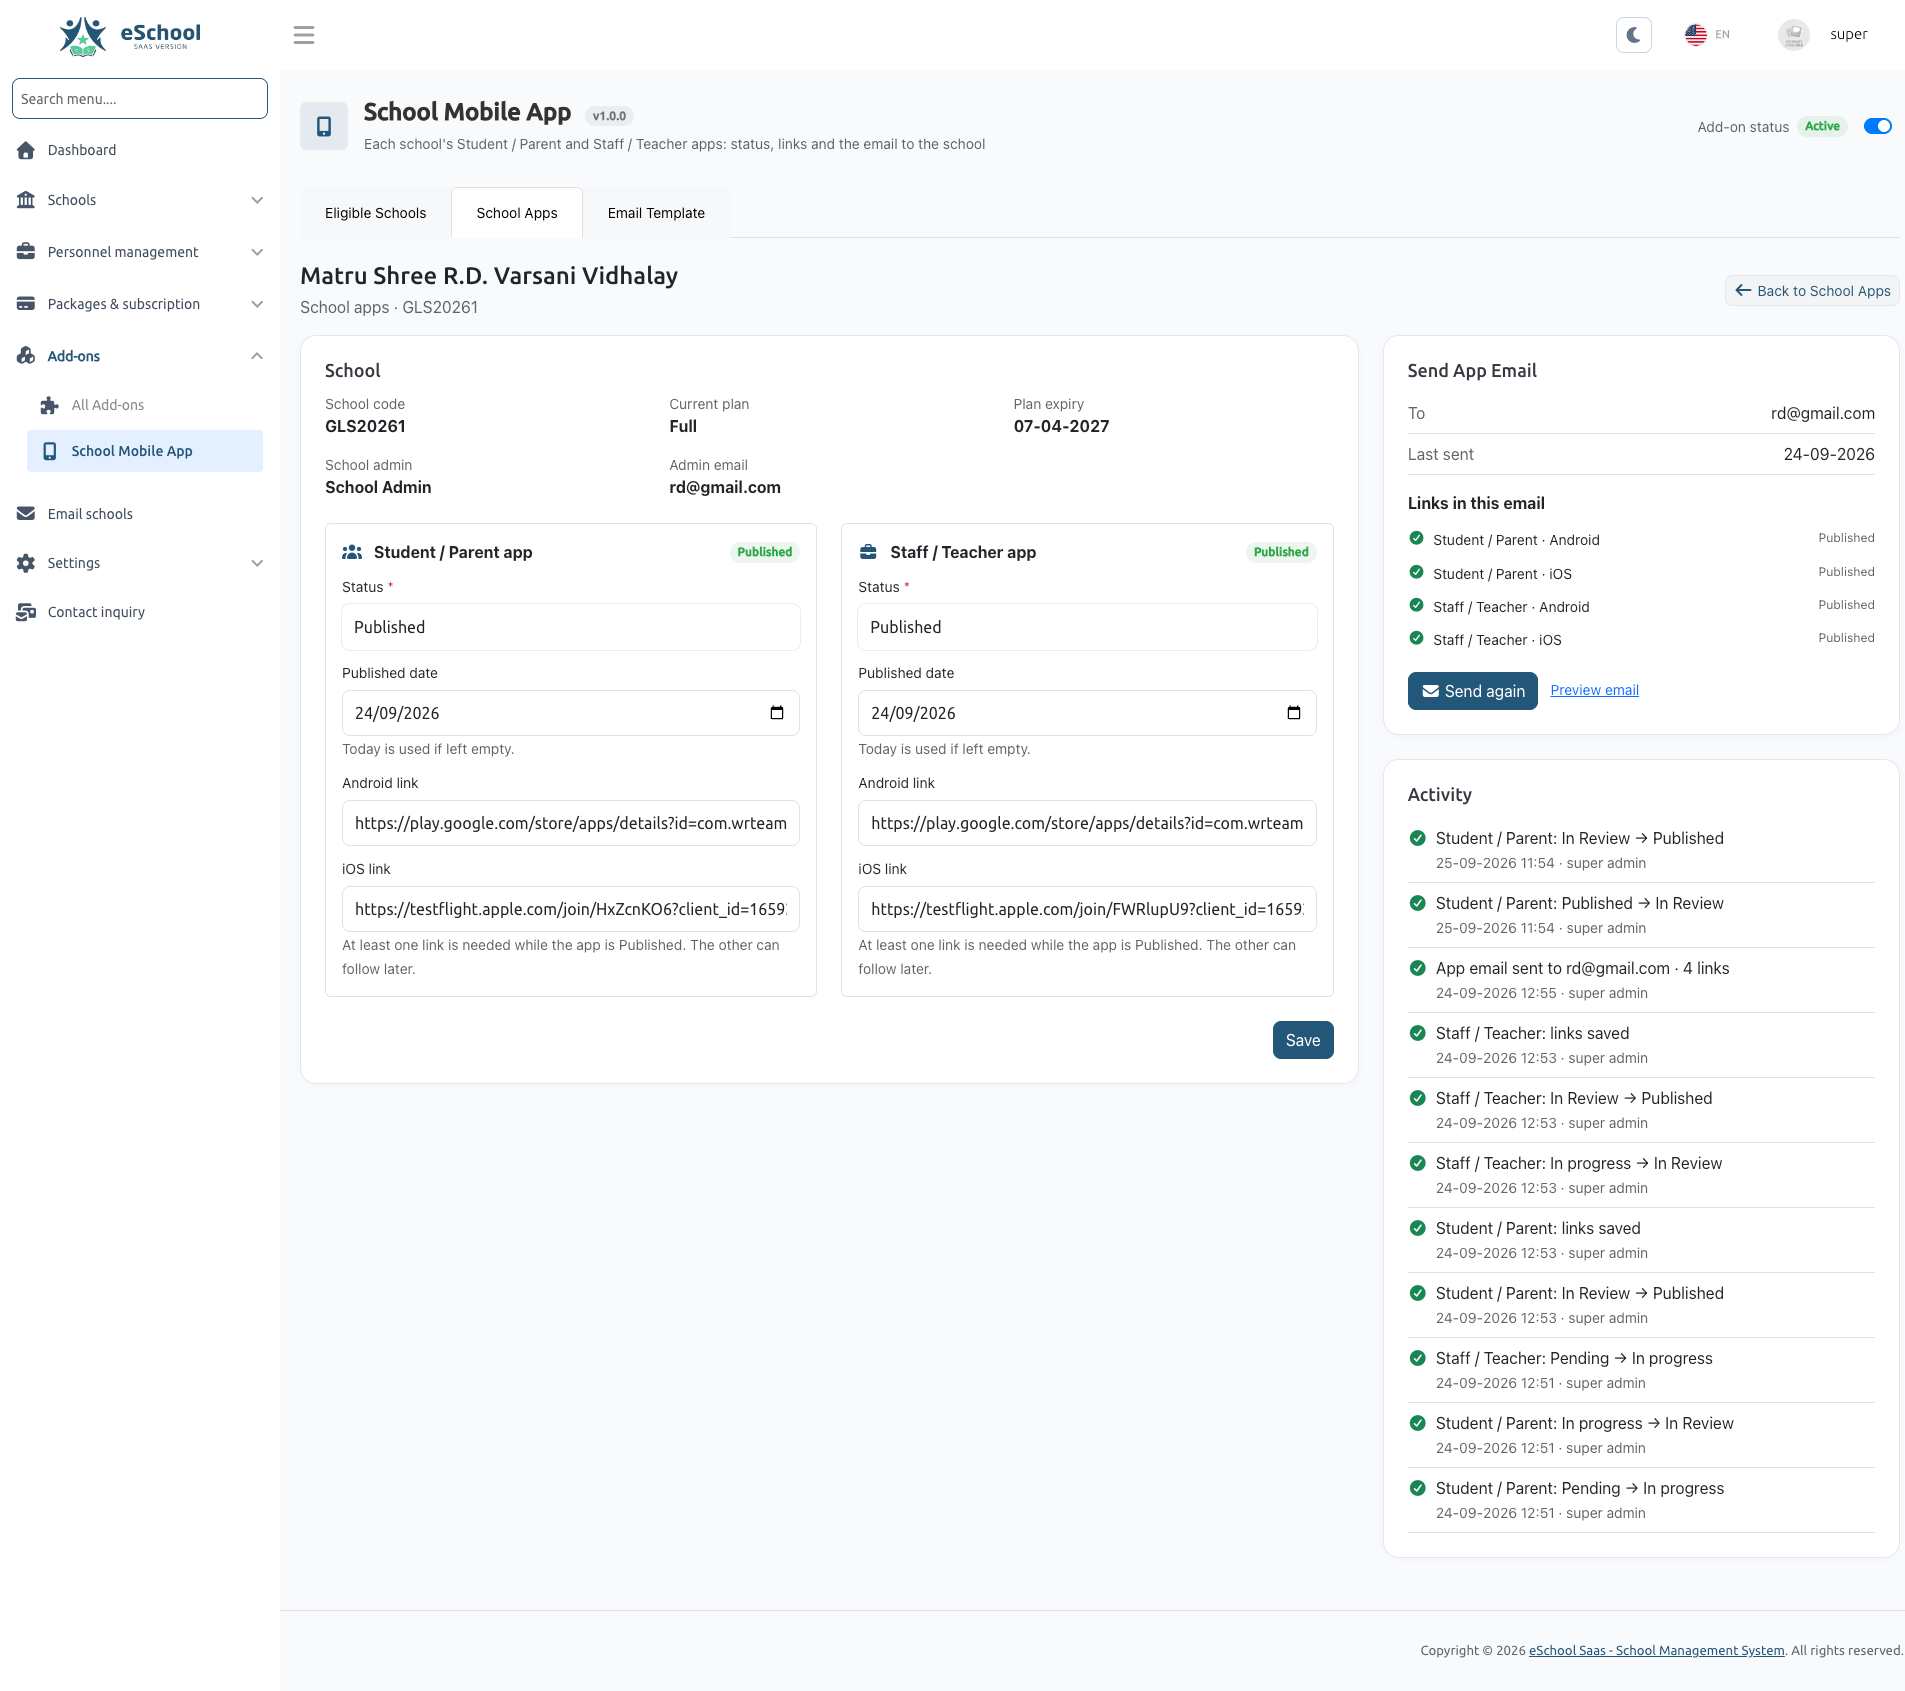Switch to the Eligible Schools tab
The image size is (1905, 1691).
coord(375,213)
